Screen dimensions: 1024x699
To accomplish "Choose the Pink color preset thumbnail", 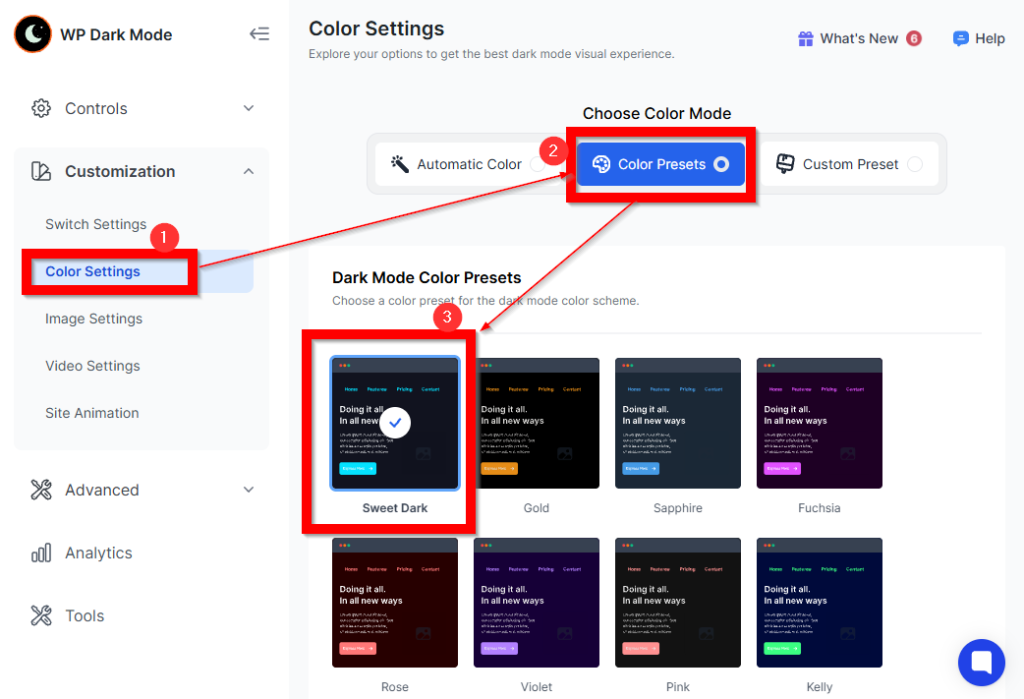I will click(678, 602).
